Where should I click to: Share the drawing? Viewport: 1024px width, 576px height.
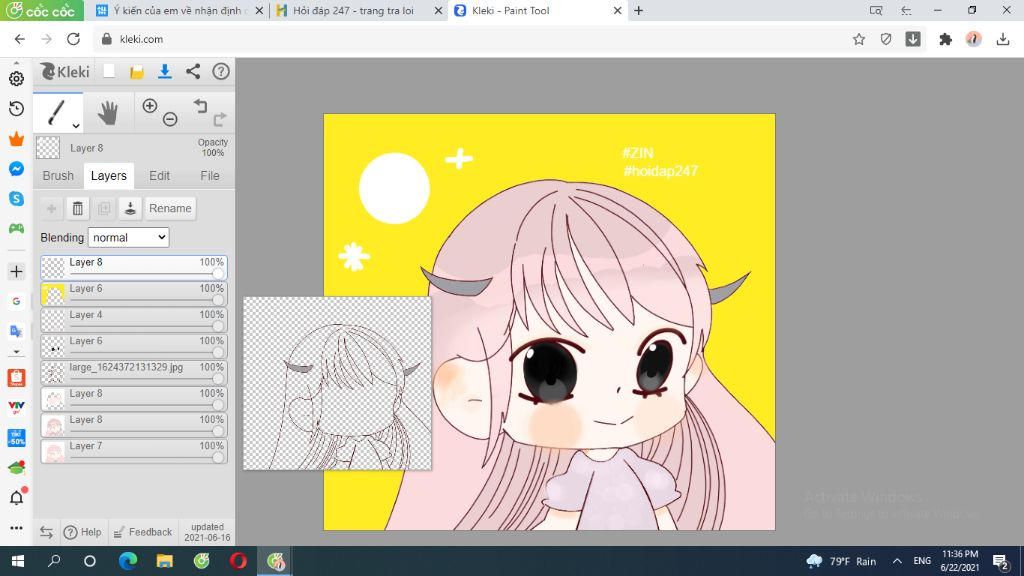point(193,71)
